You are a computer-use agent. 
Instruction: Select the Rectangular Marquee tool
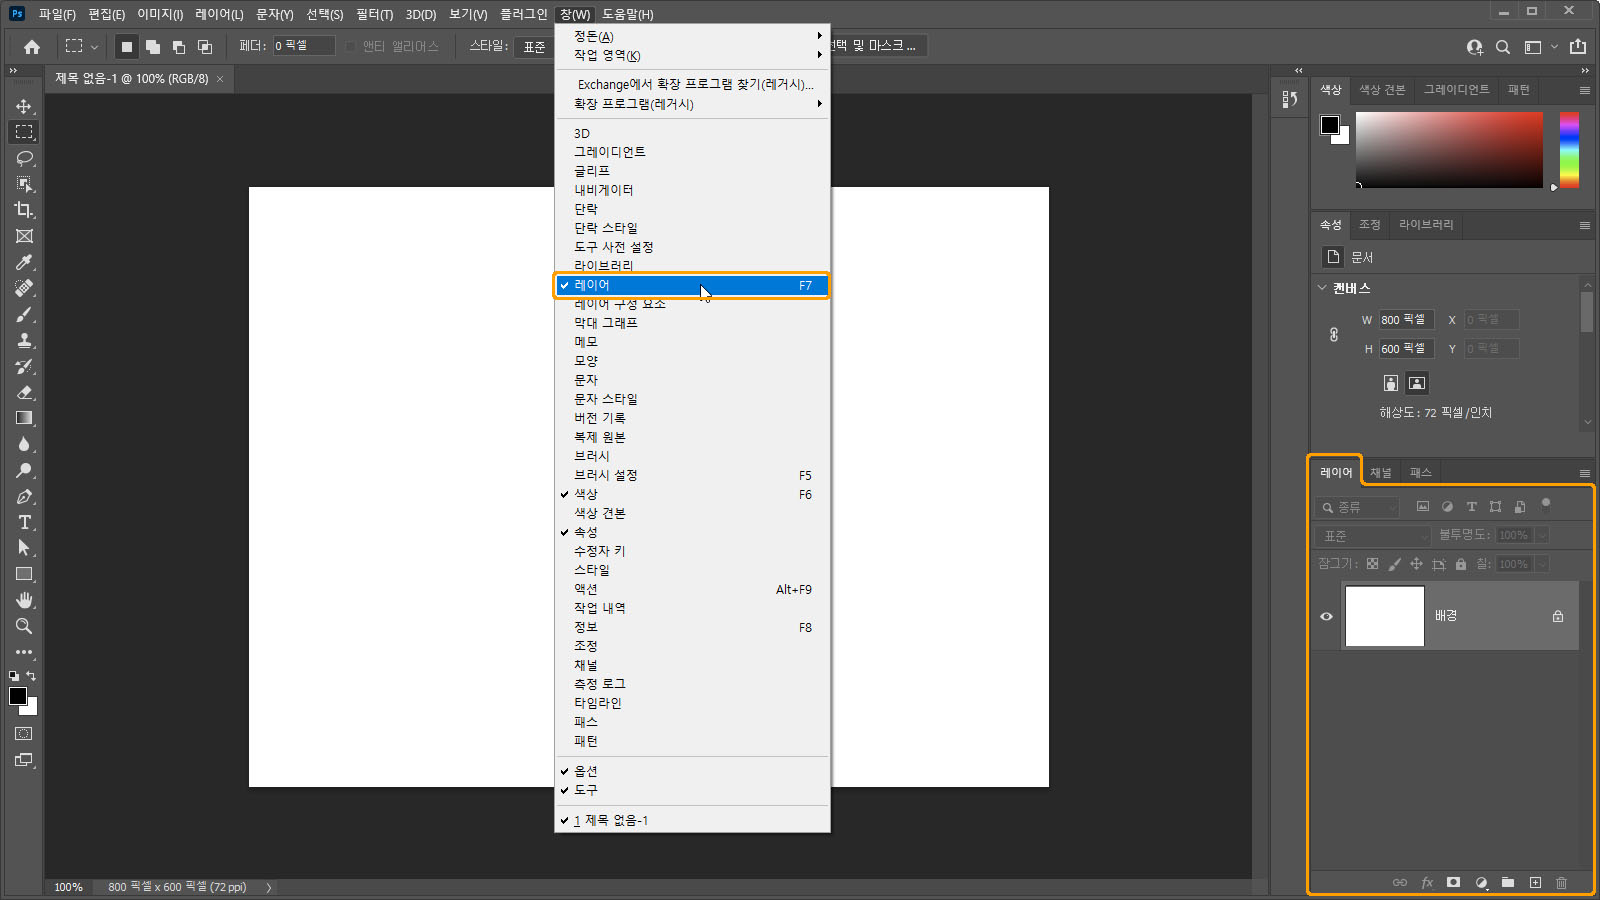point(24,132)
